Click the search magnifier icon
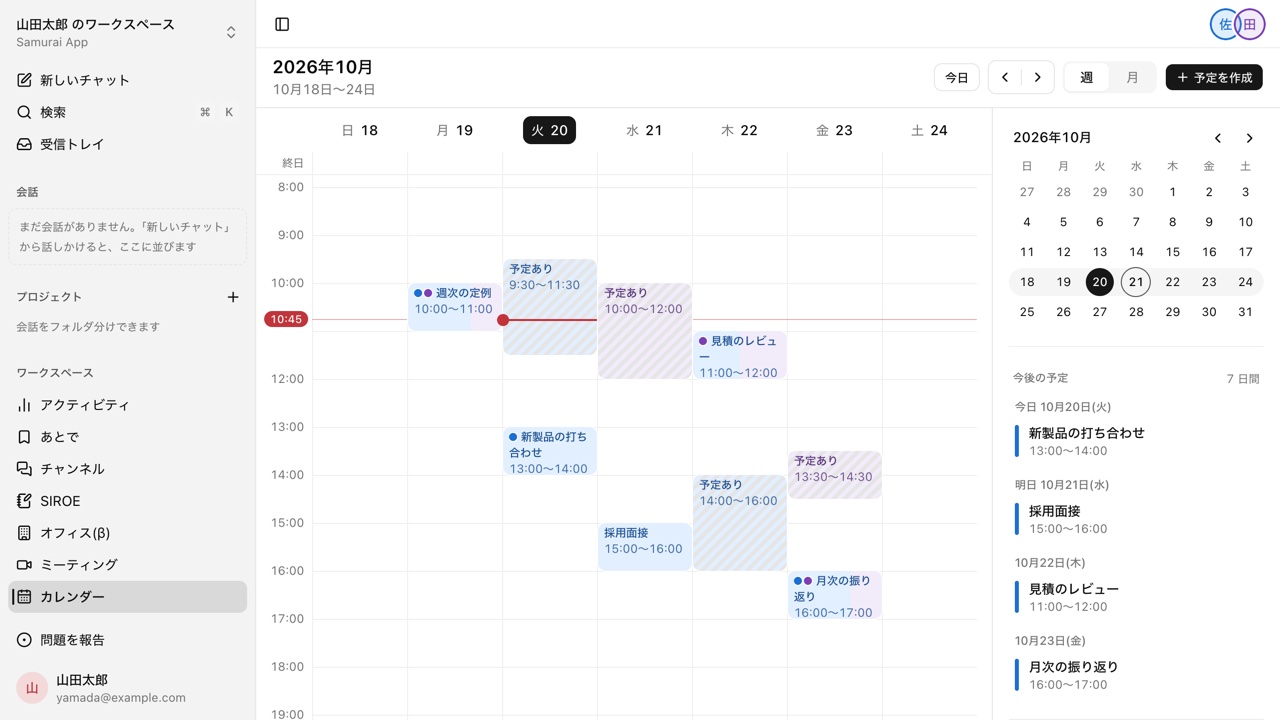 pos(25,112)
